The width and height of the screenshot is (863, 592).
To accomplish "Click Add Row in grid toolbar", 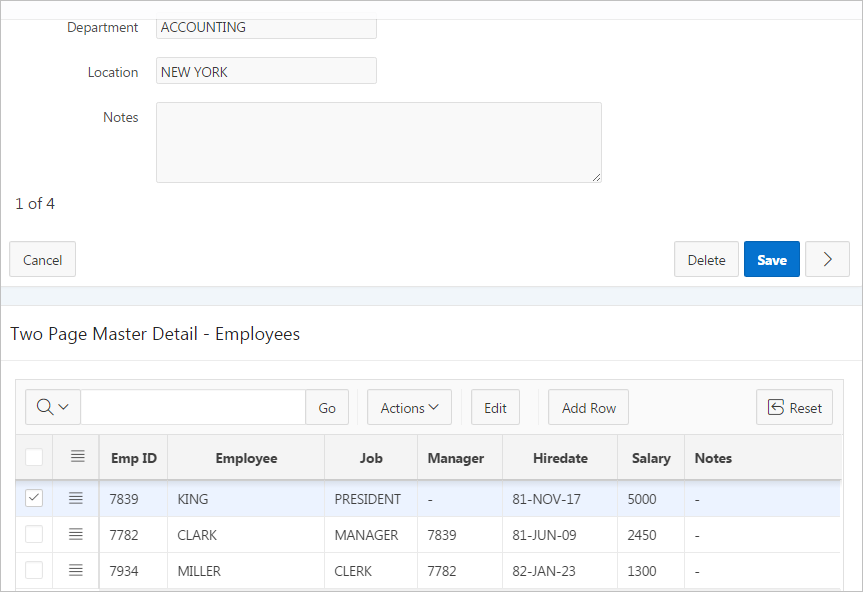I will (588, 407).
